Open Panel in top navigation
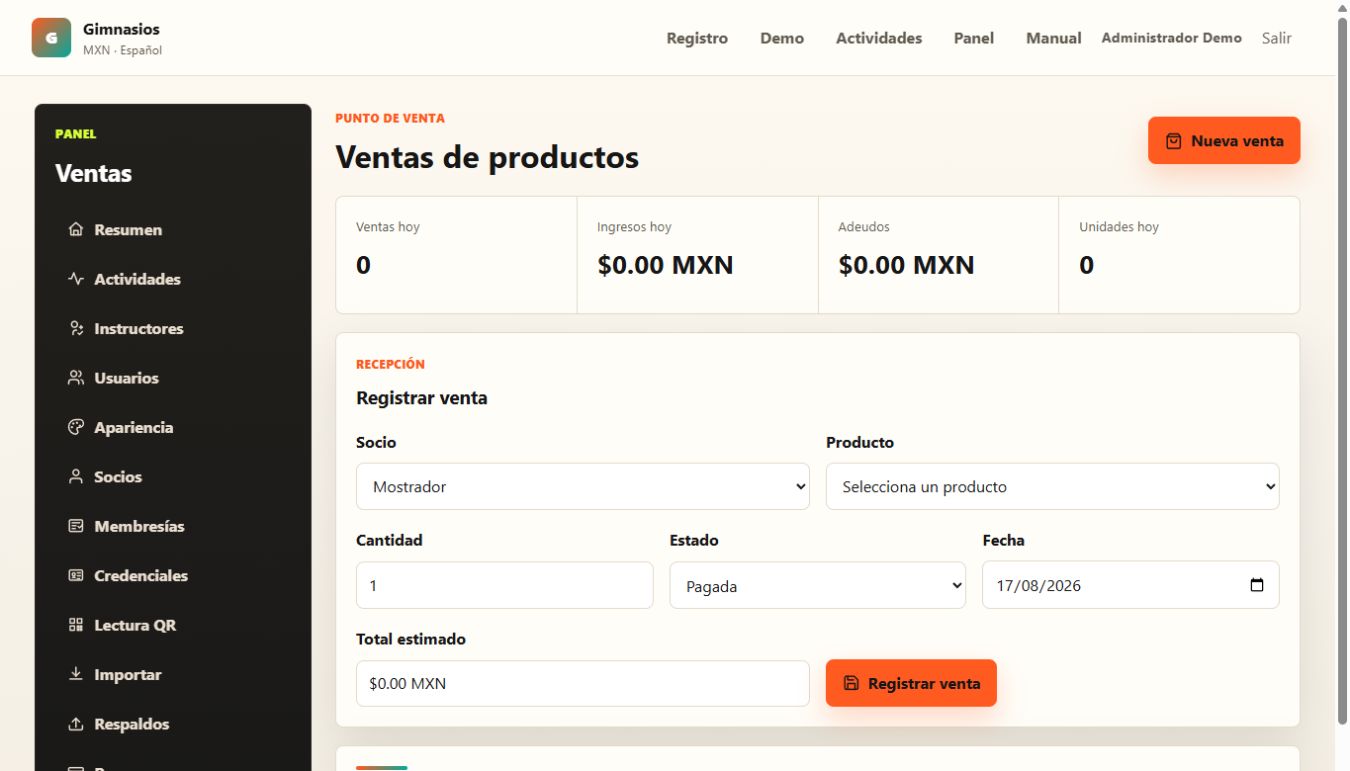Image resolution: width=1350 pixels, height=771 pixels. 974,38
